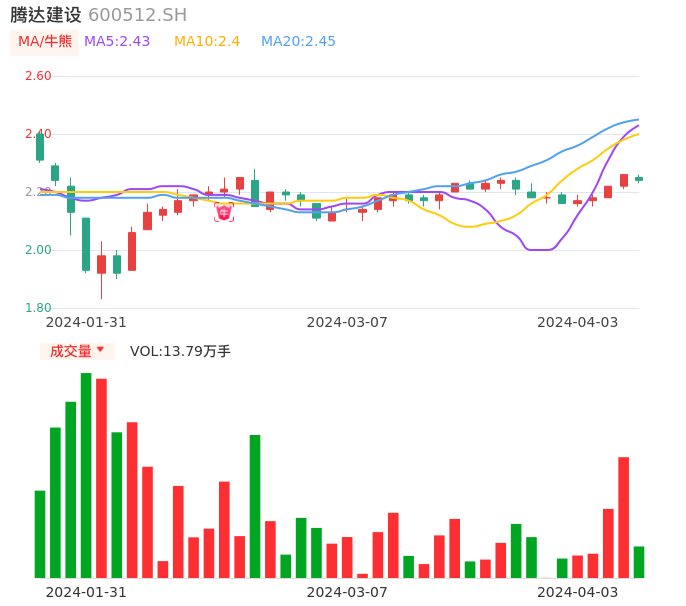
Task: Select the last green volume bar on right
Action: coord(639,562)
